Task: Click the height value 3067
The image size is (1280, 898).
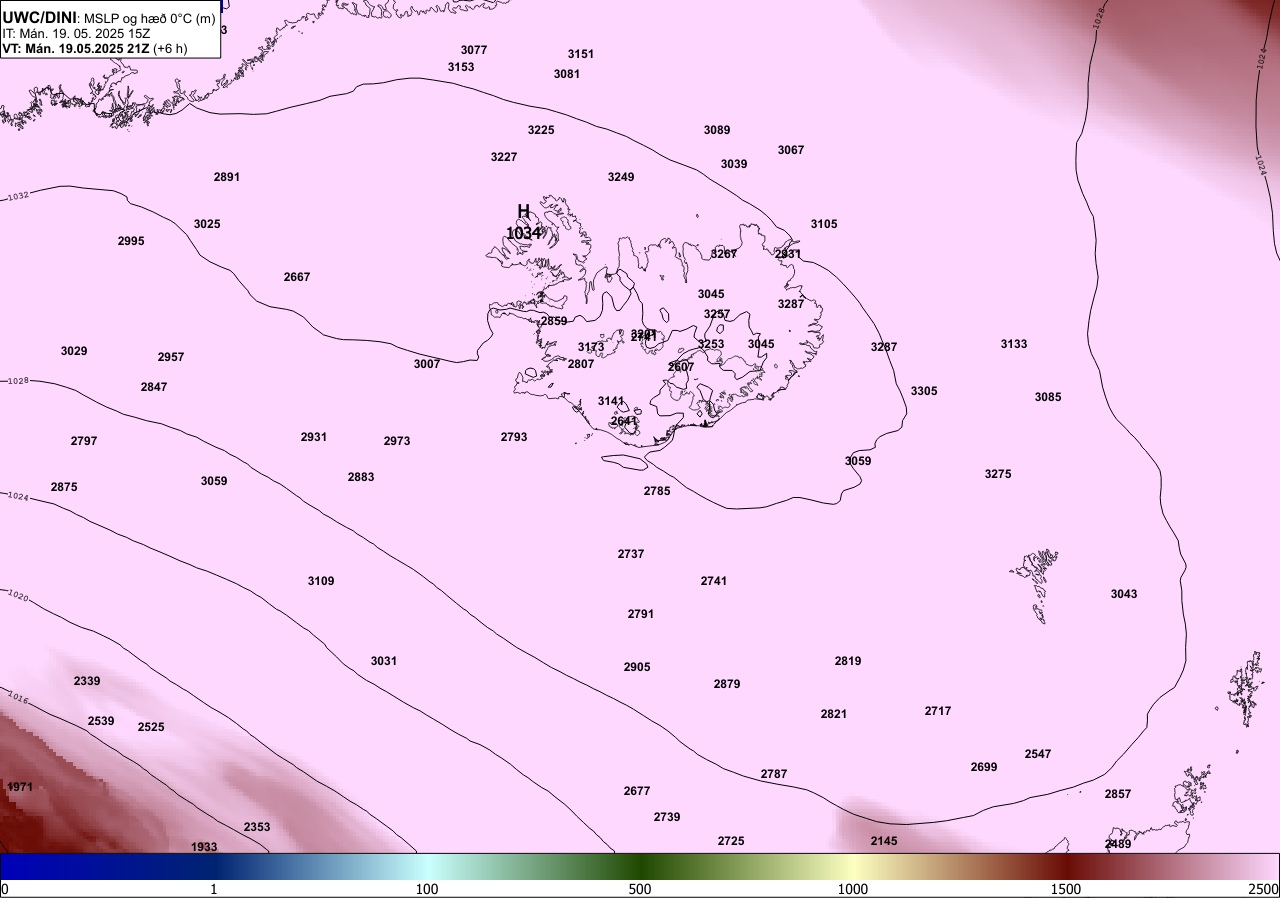Action: pos(791,150)
